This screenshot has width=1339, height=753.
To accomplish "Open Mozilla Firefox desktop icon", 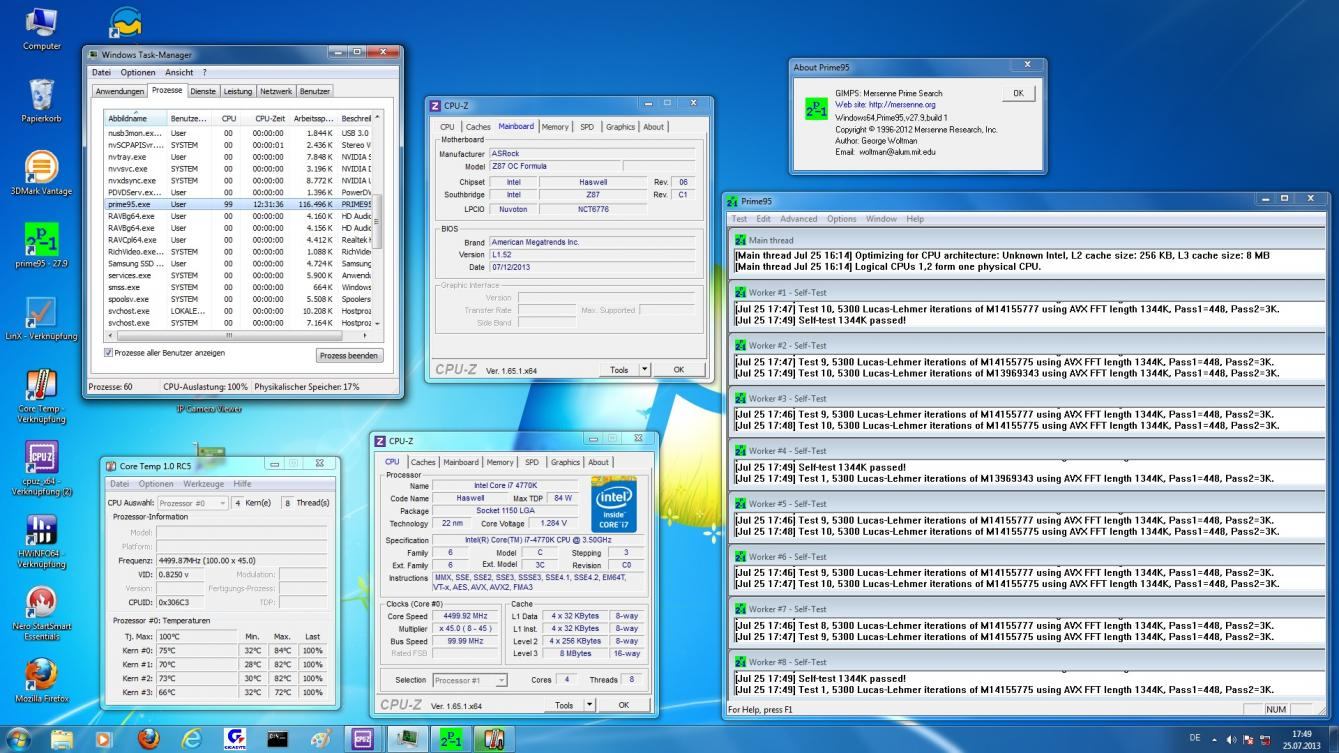I will point(41,680).
